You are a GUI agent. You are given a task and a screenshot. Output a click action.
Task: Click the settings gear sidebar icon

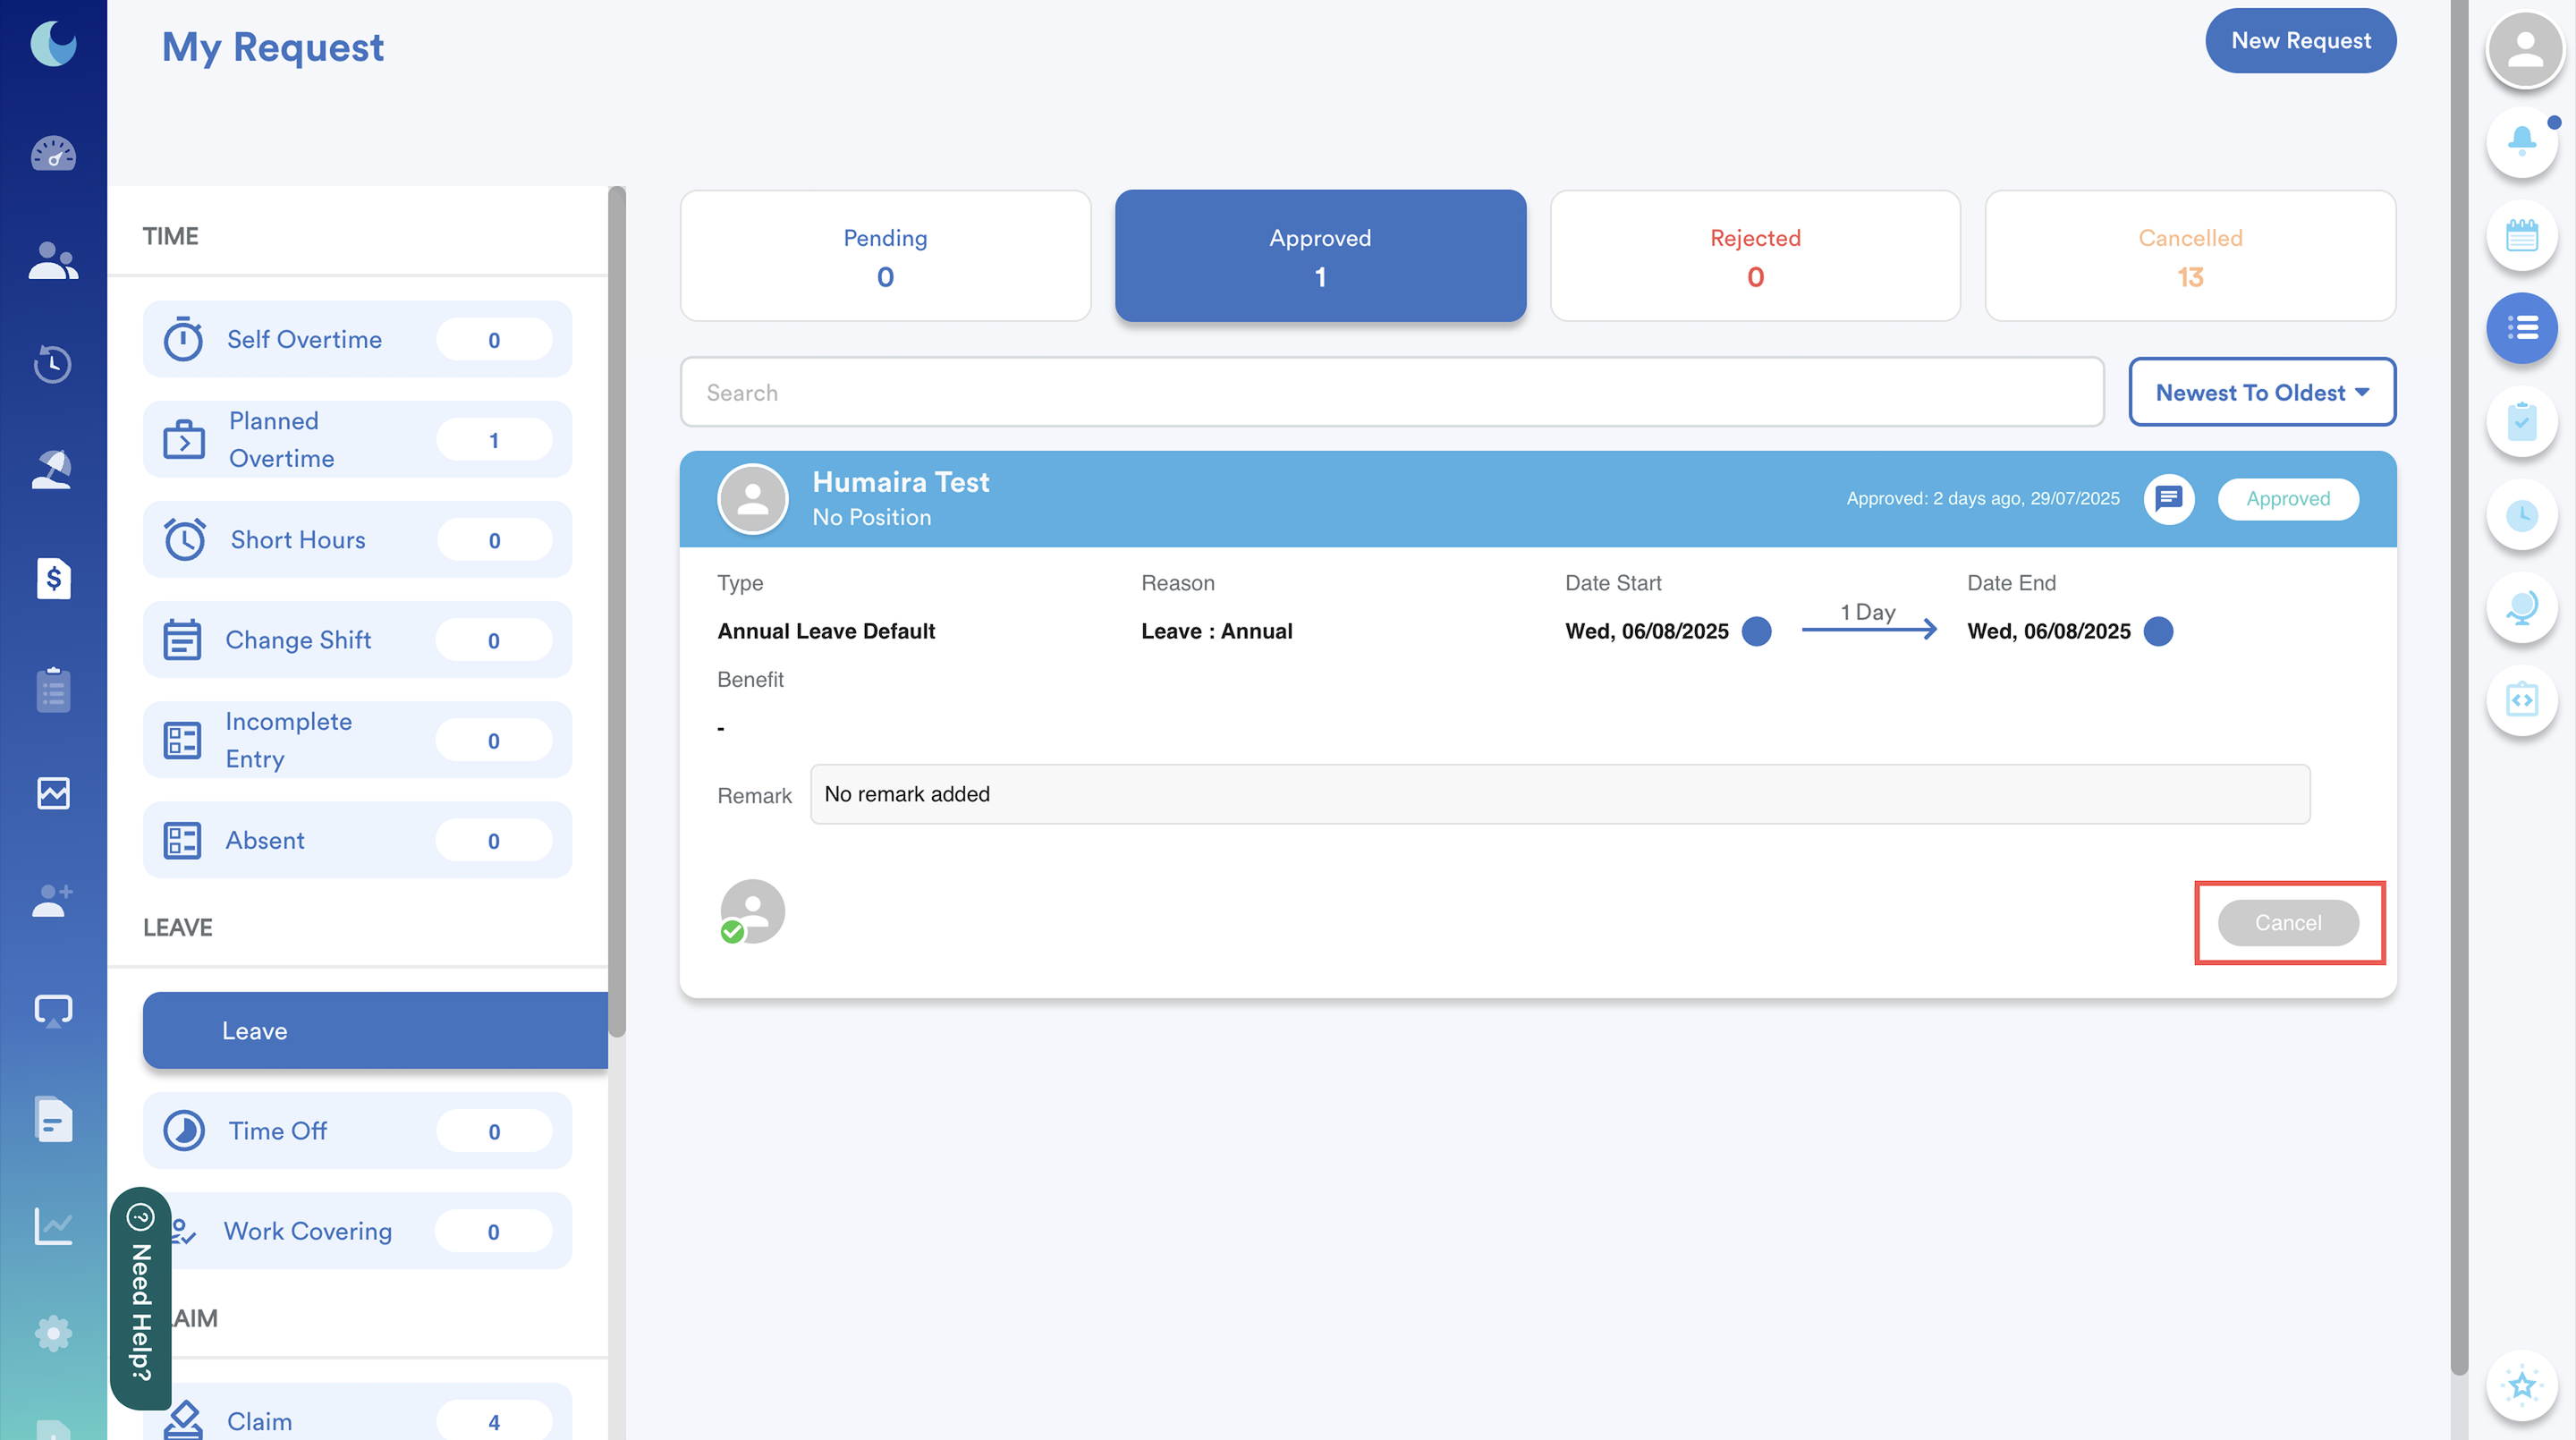pos(53,1333)
